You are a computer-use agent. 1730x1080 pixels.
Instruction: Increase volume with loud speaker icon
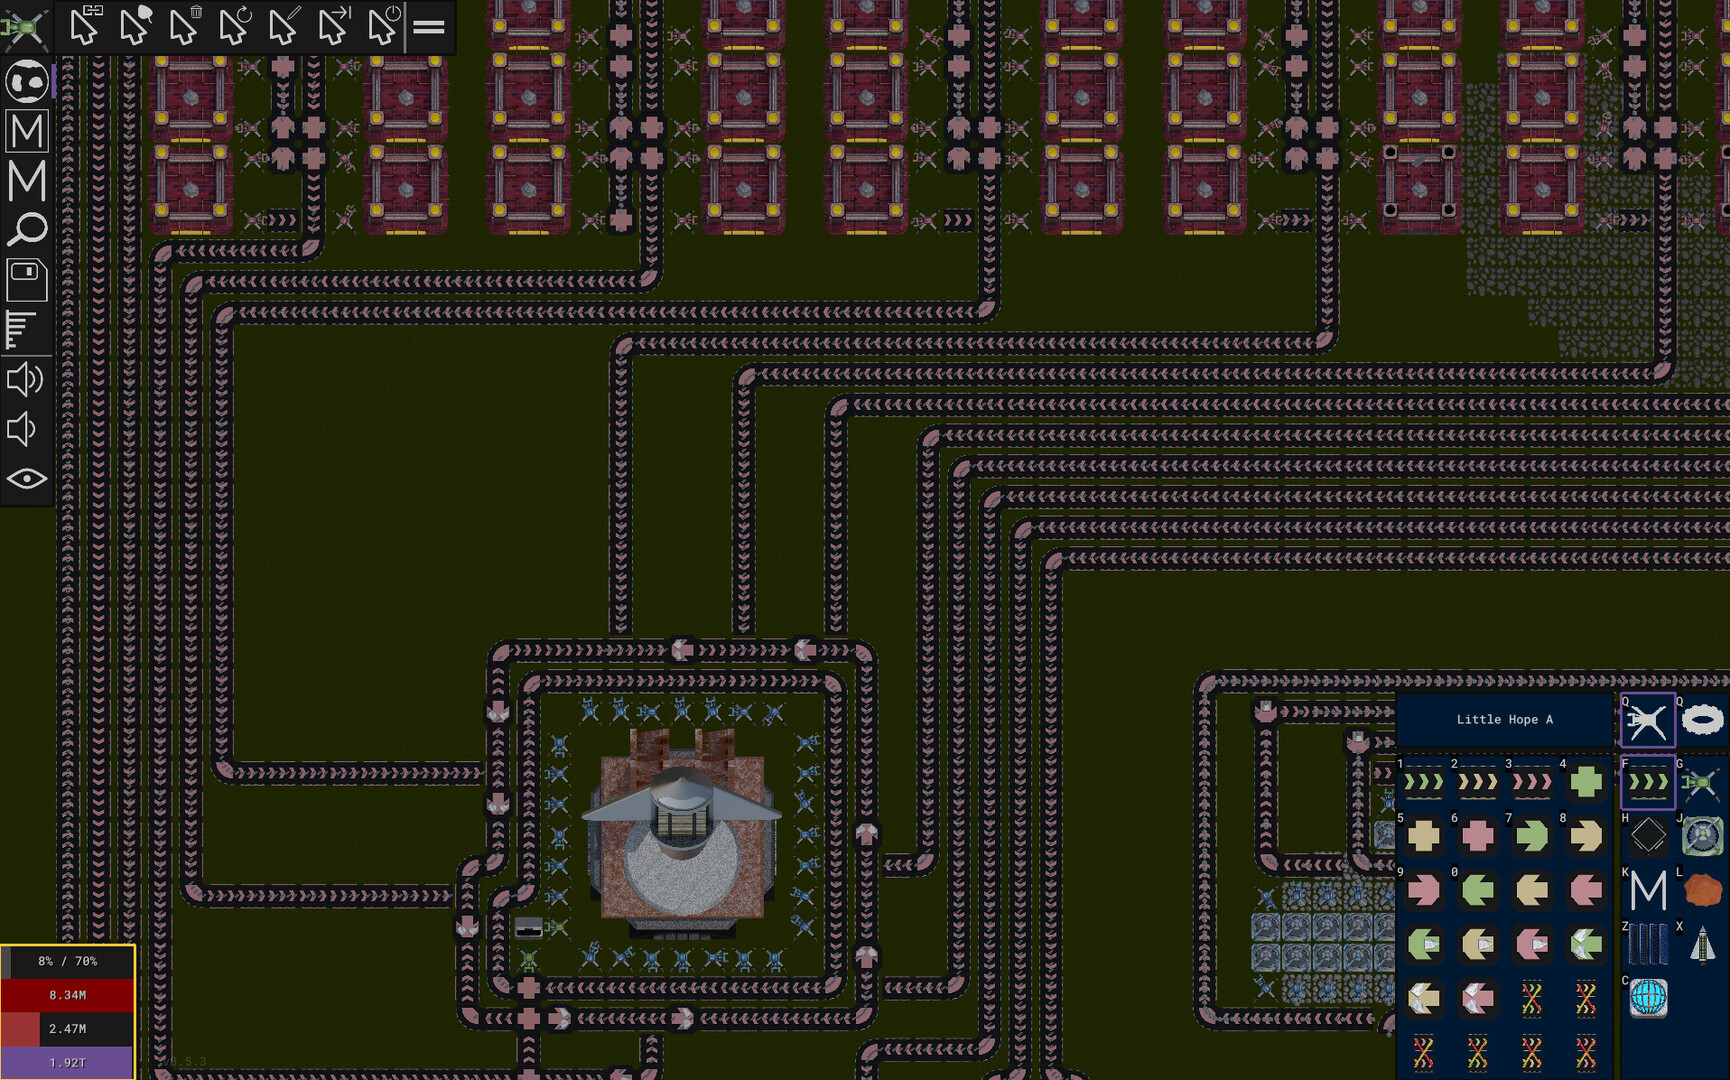pyautogui.click(x=25, y=380)
